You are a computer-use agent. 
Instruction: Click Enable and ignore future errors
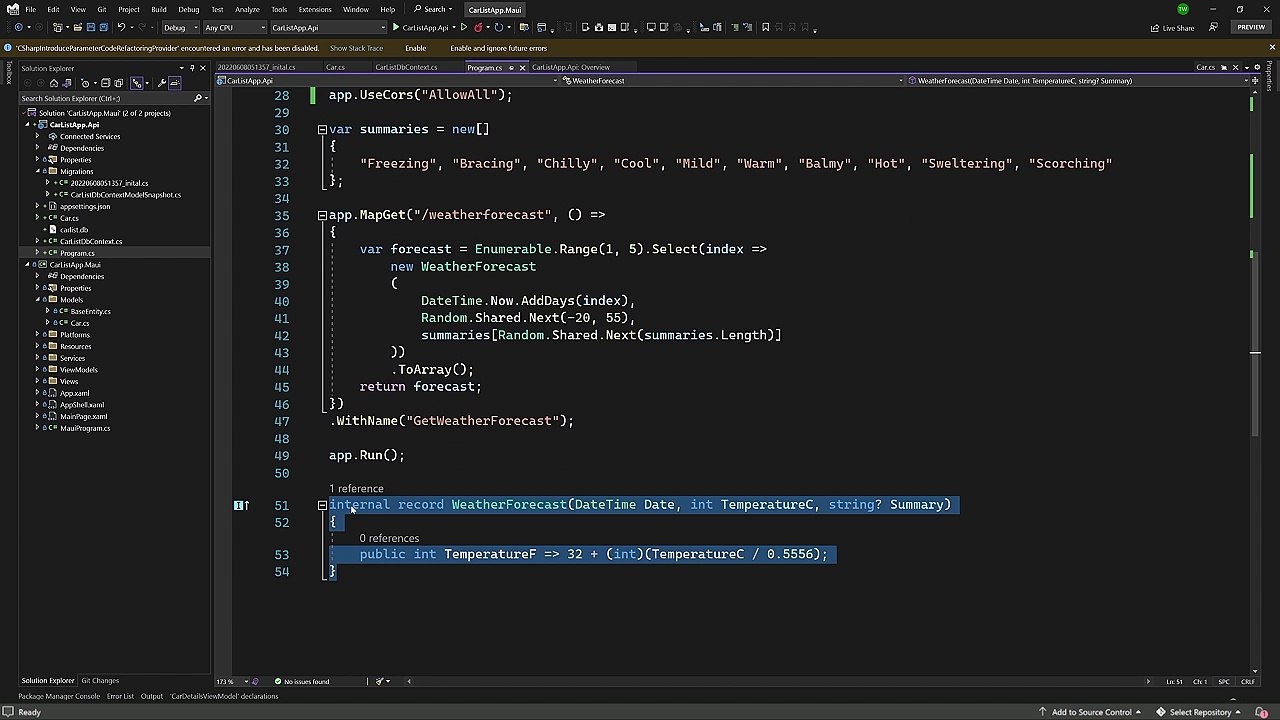click(x=498, y=48)
